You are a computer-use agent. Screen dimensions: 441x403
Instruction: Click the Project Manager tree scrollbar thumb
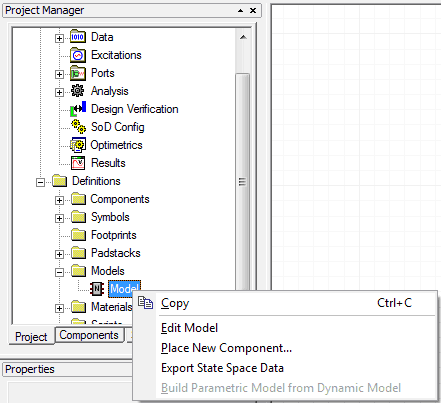(x=242, y=182)
